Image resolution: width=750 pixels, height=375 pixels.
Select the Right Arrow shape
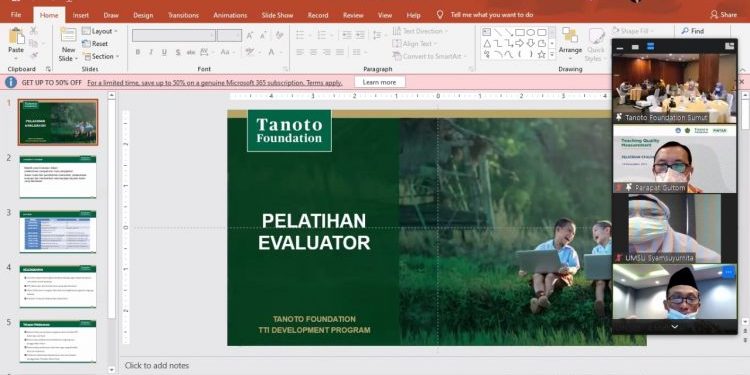(520, 44)
